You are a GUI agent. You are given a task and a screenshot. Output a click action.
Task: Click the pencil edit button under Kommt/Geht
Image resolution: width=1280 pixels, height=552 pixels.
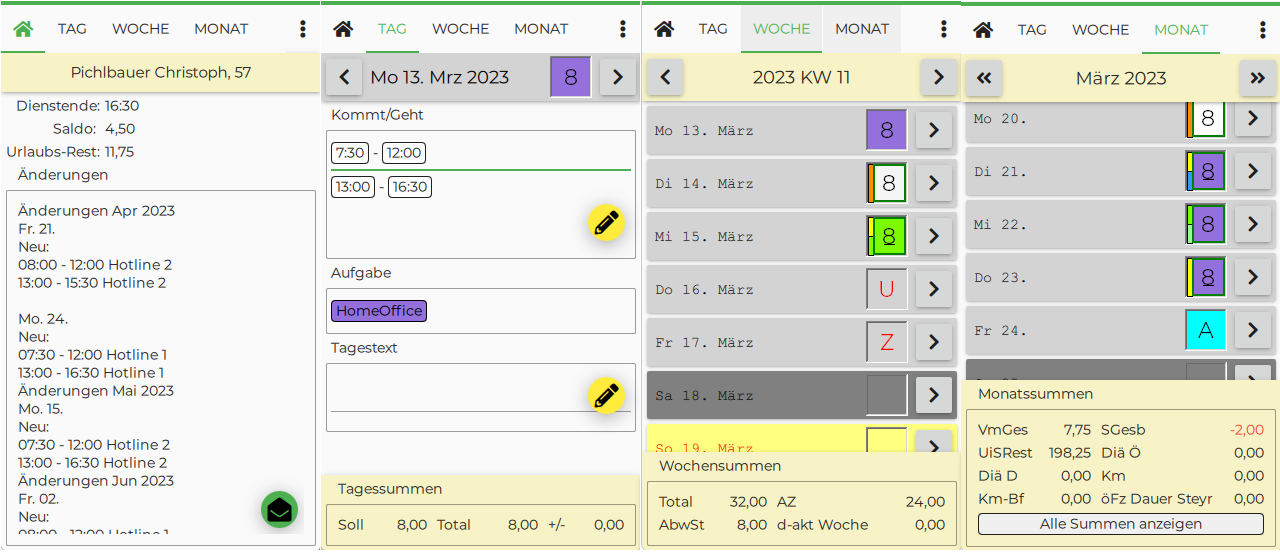(x=606, y=223)
